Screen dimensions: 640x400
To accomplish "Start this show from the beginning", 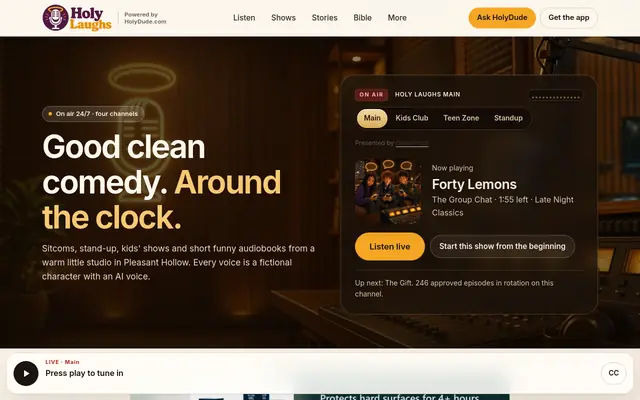I will tap(502, 247).
